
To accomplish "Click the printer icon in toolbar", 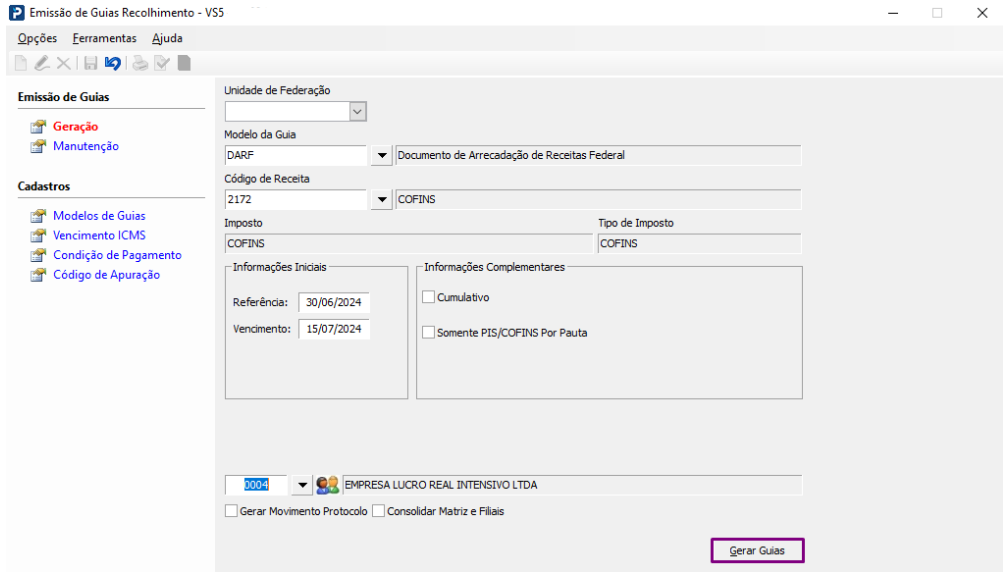I will tap(141, 63).
